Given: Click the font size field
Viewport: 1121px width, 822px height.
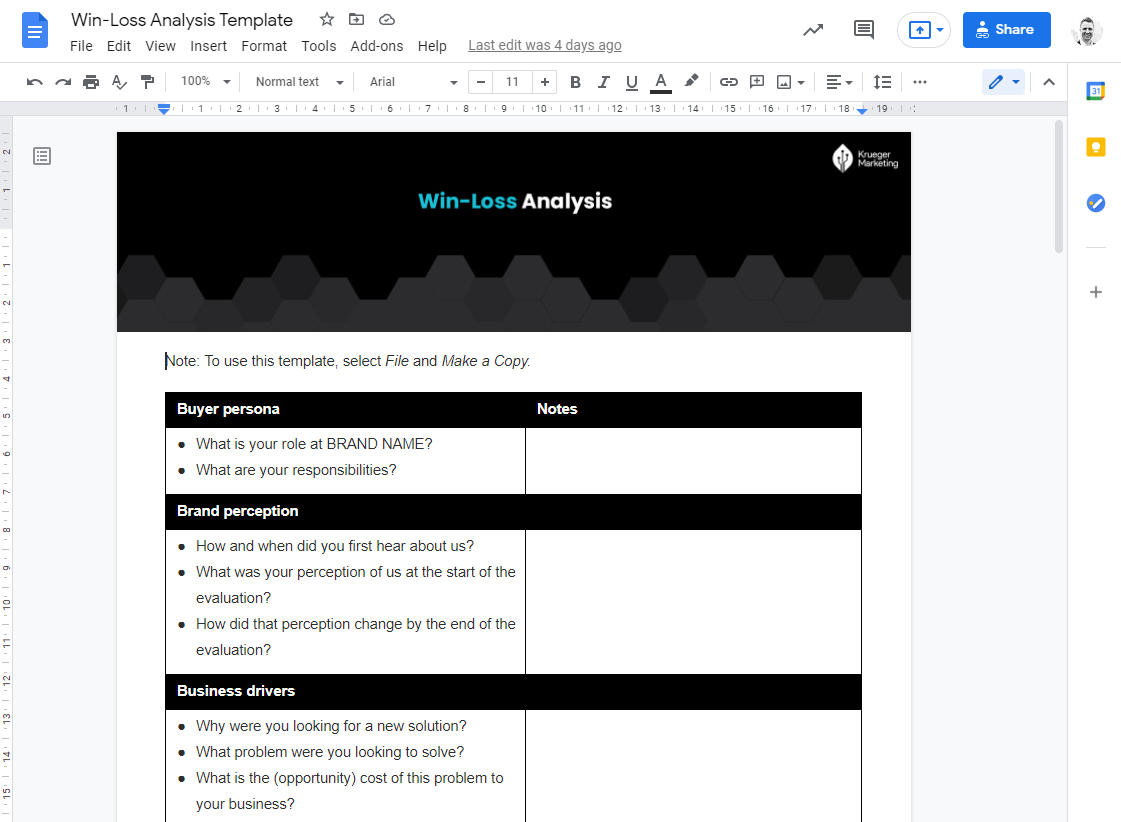Looking at the screenshot, I should click(x=513, y=82).
